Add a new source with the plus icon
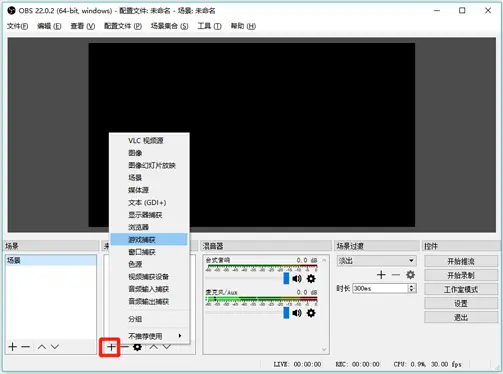The width and height of the screenshot is (503, 374). [x=111, y=347]
